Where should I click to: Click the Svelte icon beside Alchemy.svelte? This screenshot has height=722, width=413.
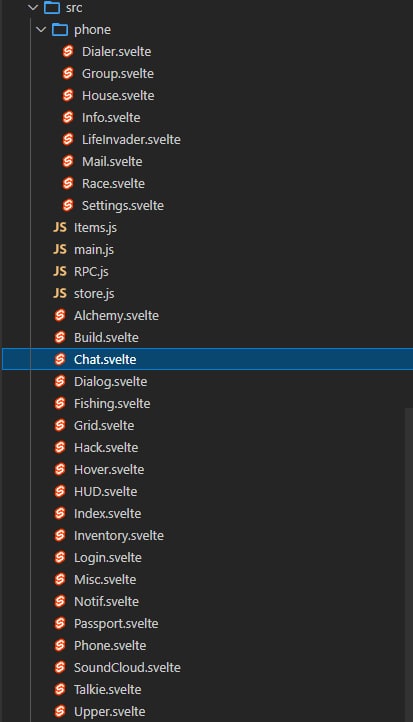pos(60,315)
